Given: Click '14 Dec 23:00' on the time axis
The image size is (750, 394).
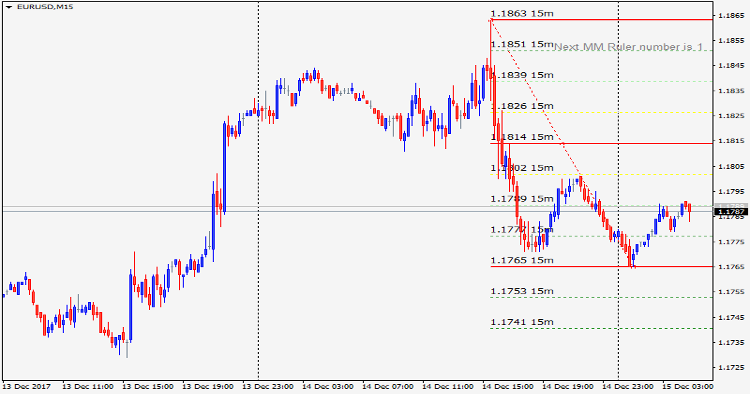Looking at the screenshot, I should click(628, 386).
